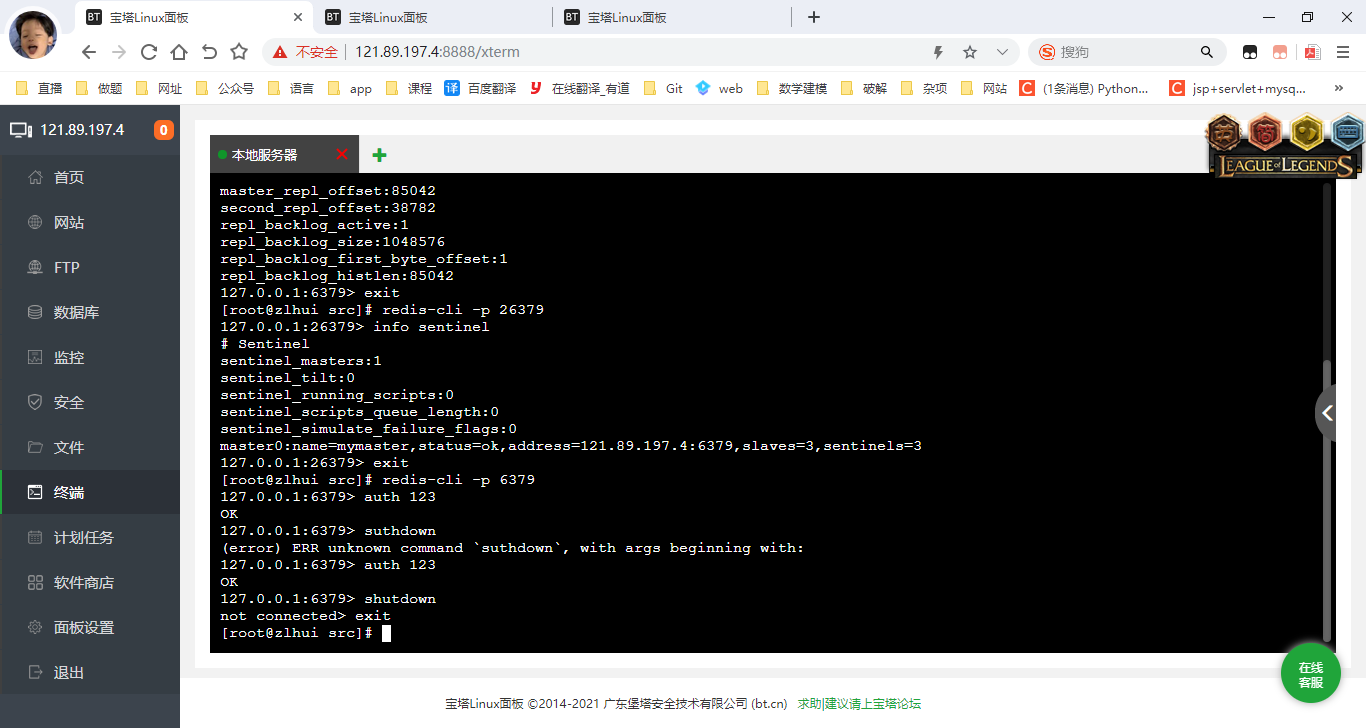Expand the collapsed right side panel arrow
The width and height of the screenshot is (1366, 728).
pos(1327,412)
